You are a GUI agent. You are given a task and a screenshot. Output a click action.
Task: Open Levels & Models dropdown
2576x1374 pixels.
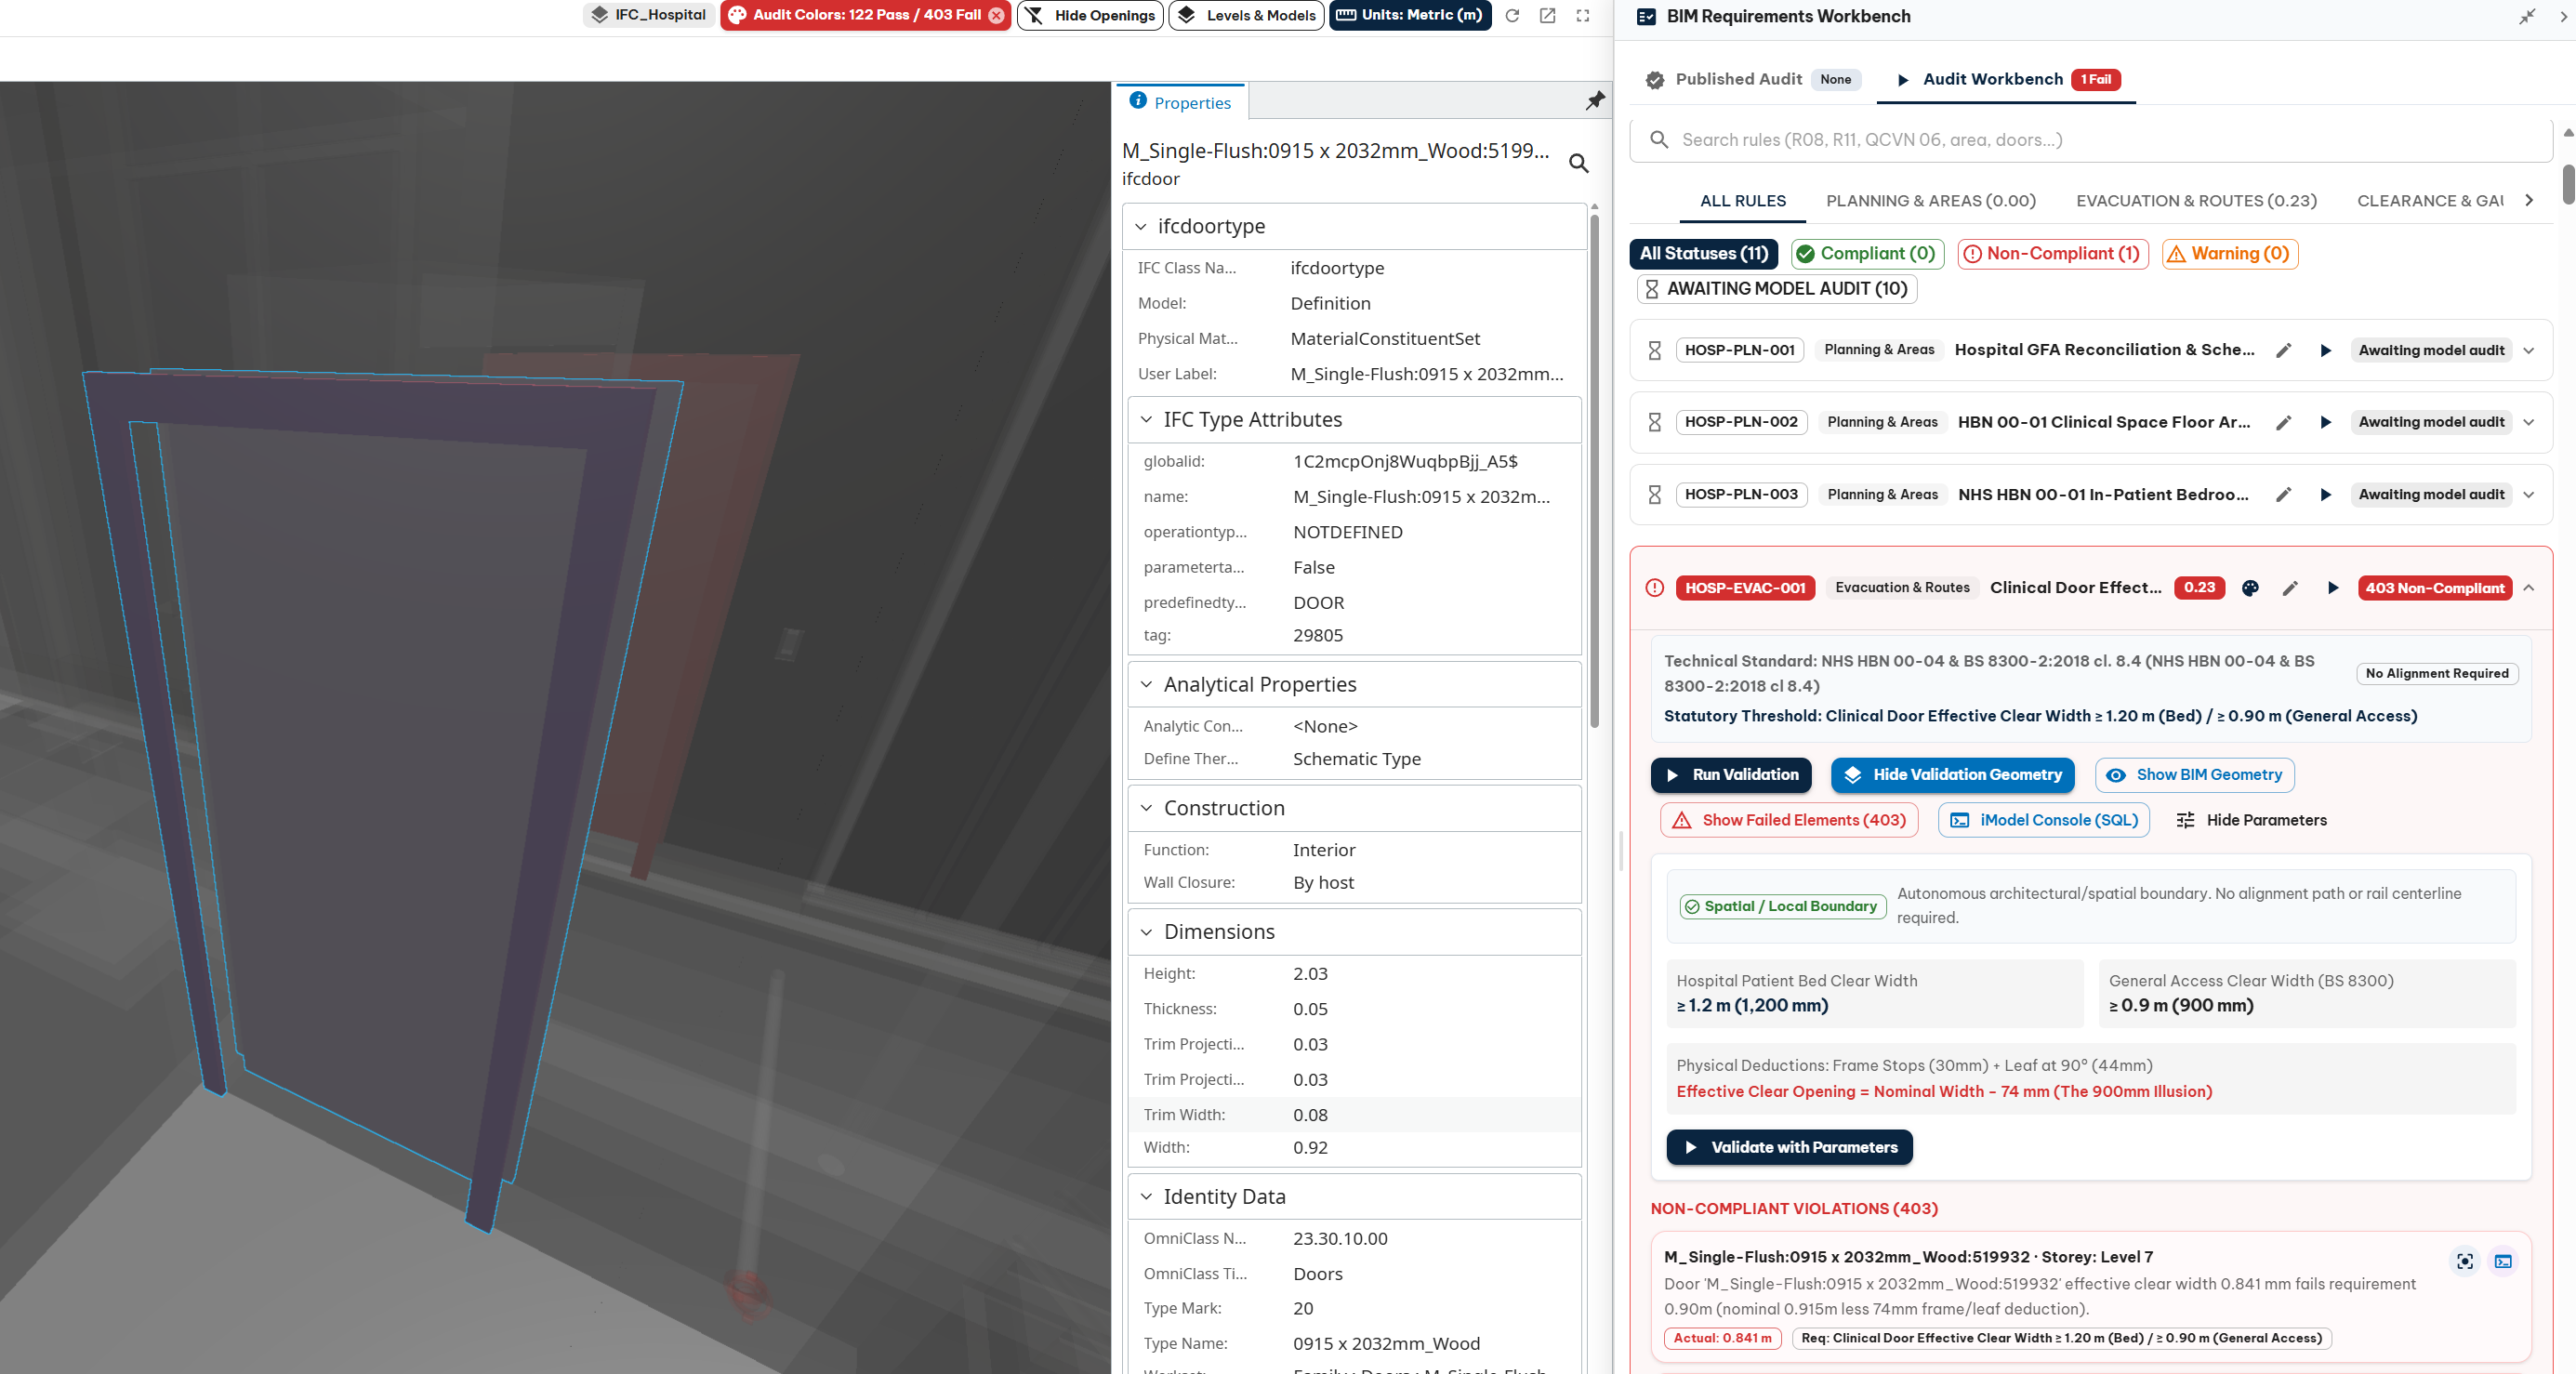coord(1246,15)
